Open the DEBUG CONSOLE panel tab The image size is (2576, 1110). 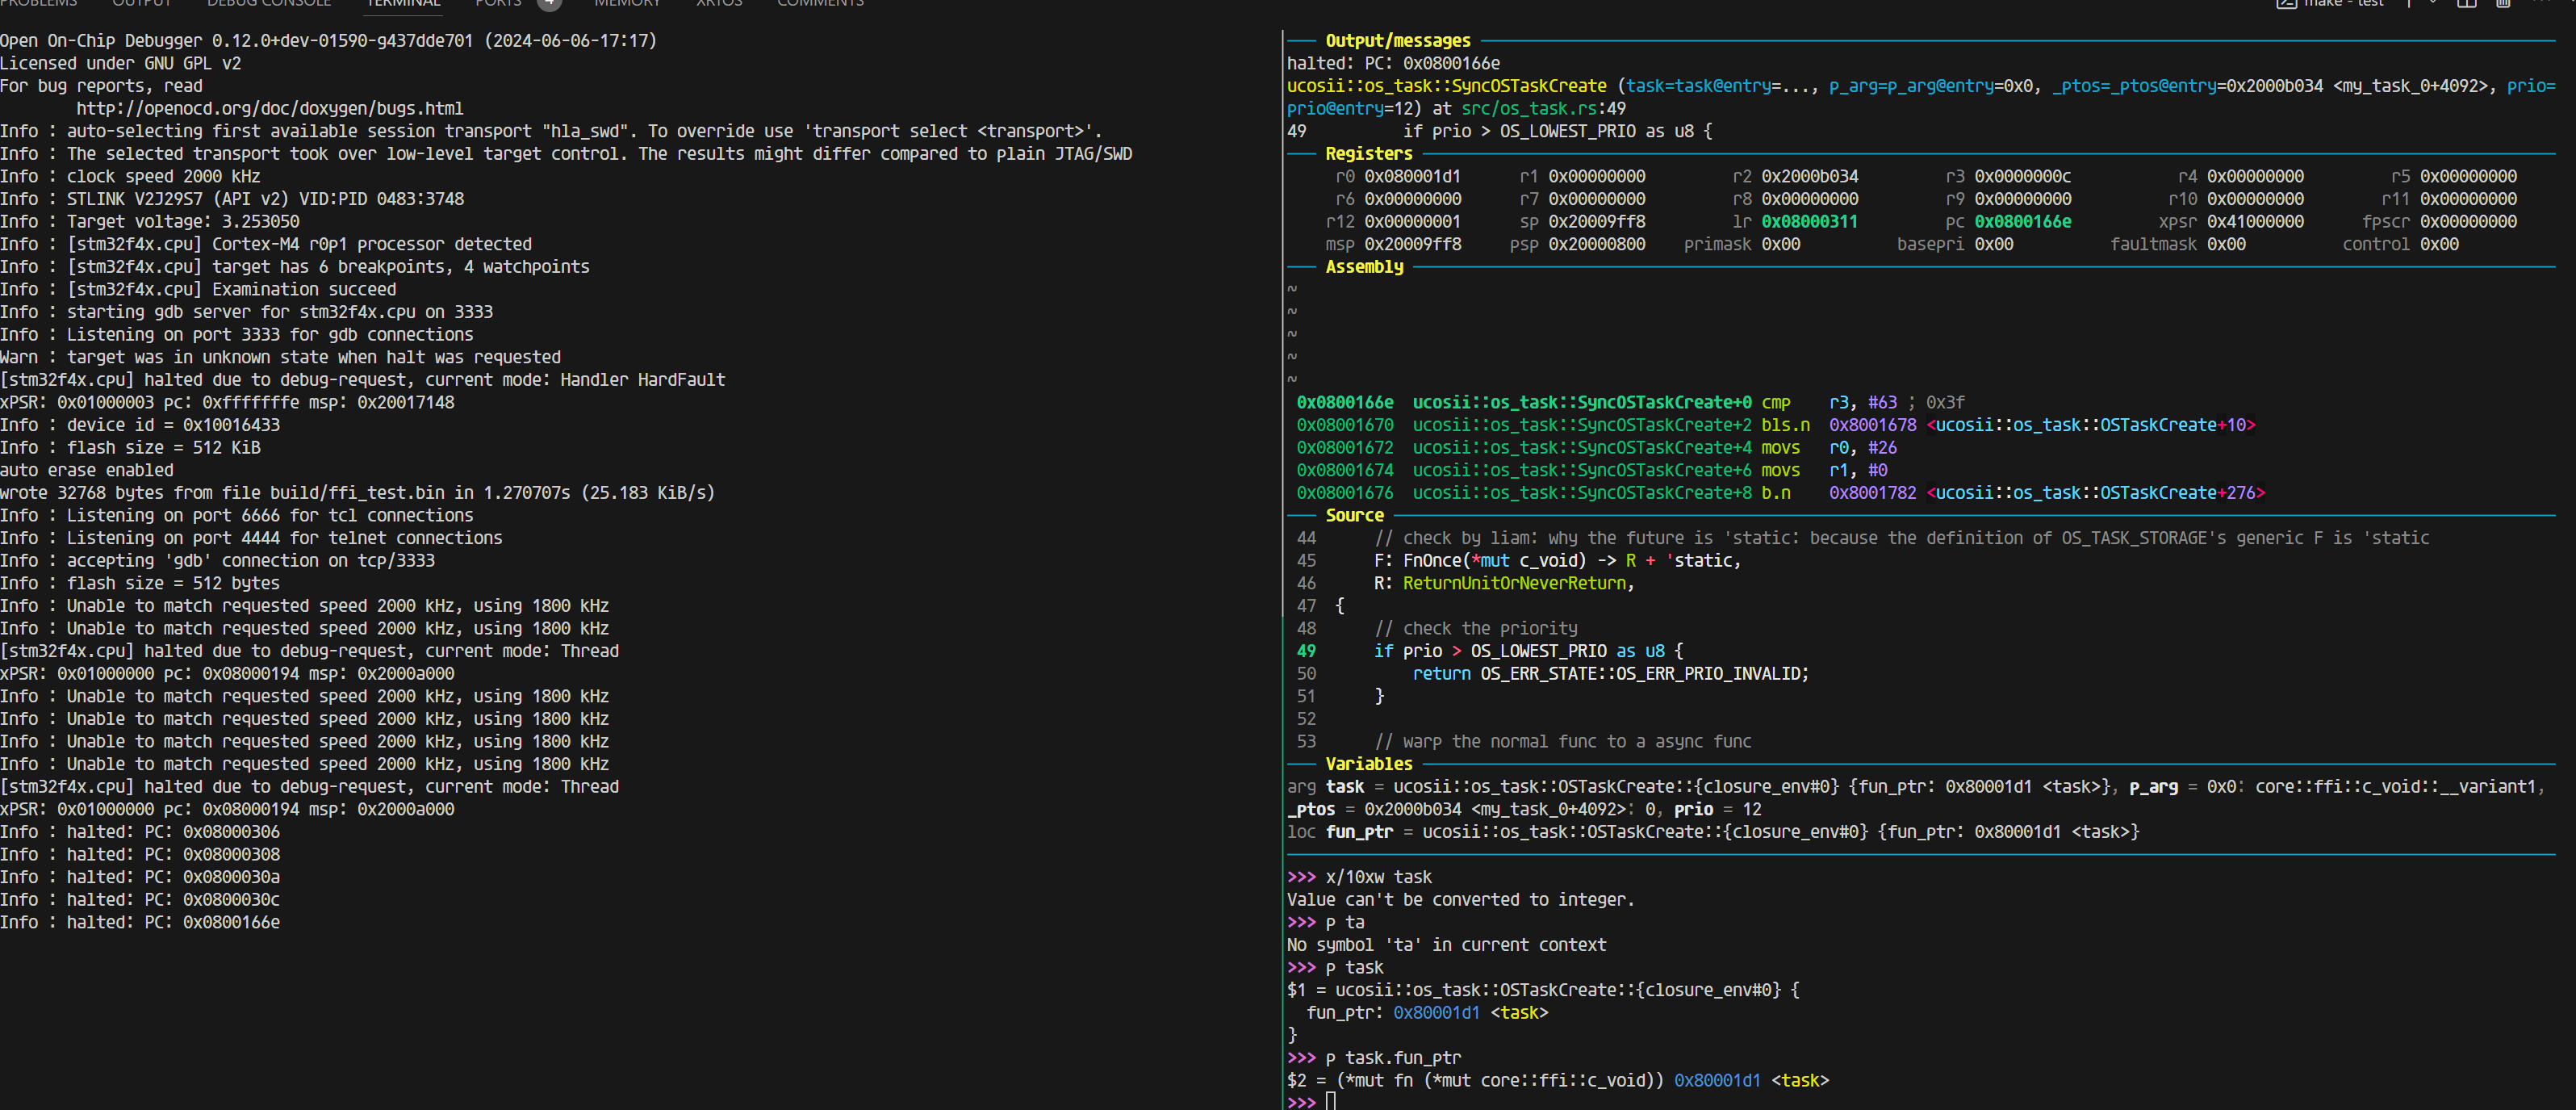269,4
